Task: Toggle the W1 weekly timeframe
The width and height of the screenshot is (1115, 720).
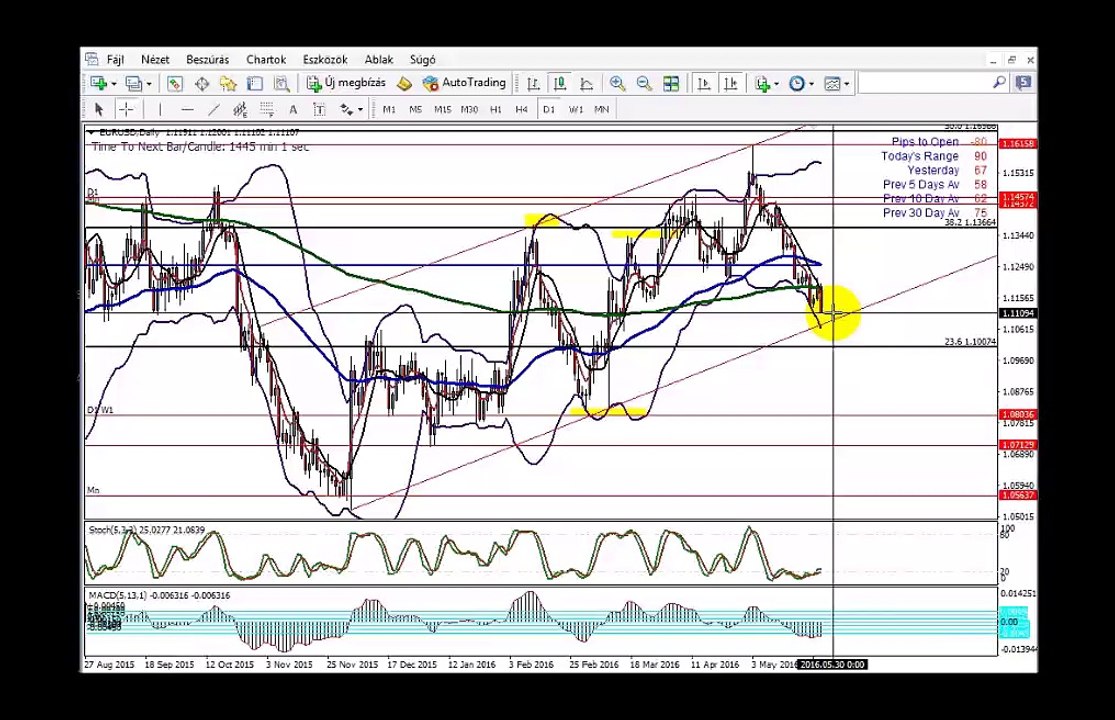Action: (575, 109)
